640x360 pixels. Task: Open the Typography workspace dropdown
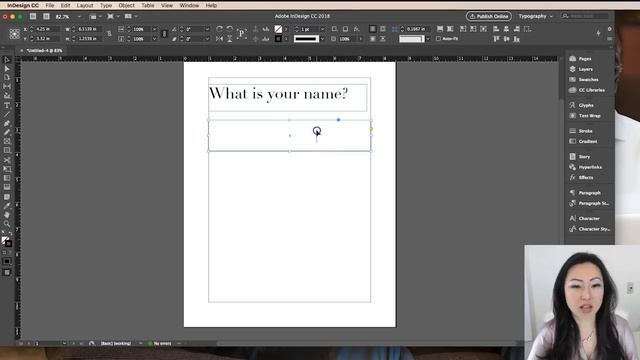tap(535, 16)
